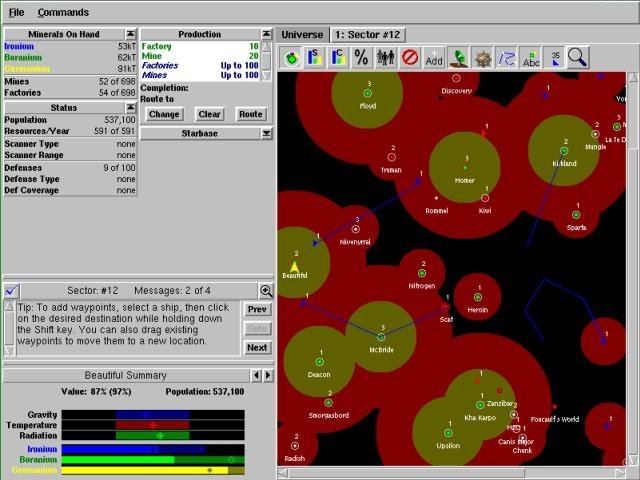The width and height of the screenshot is (640, 480).
Task: Collapse the Production panel
Action: click(x=266, y=34)
